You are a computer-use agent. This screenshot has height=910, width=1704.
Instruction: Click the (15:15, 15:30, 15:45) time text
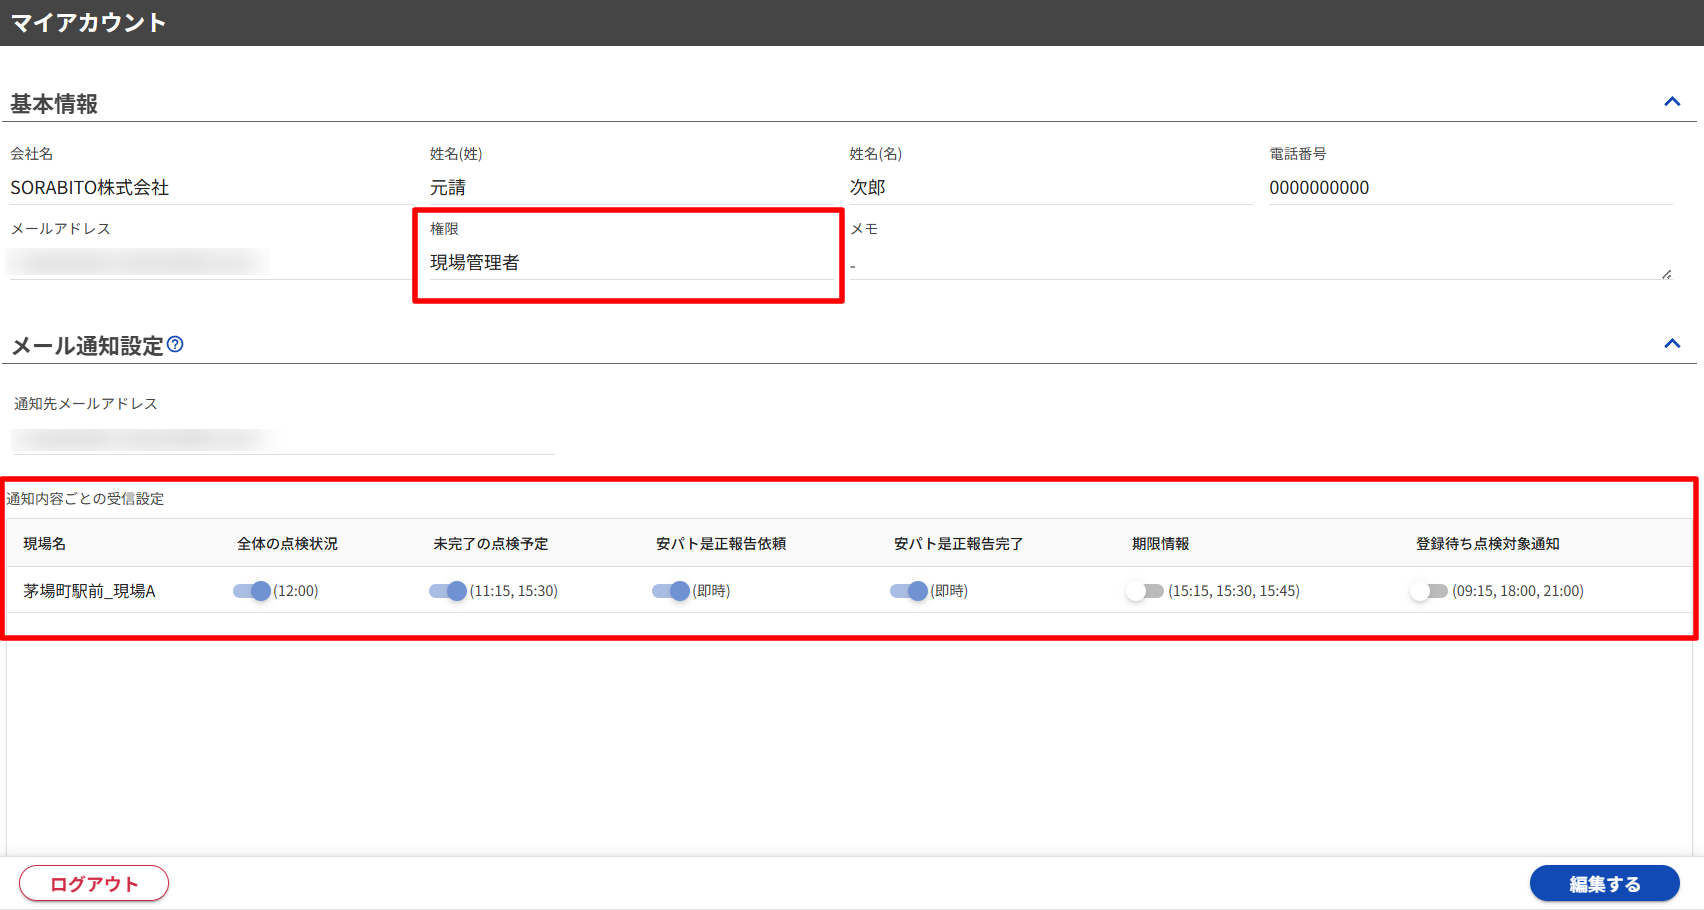1234,591
